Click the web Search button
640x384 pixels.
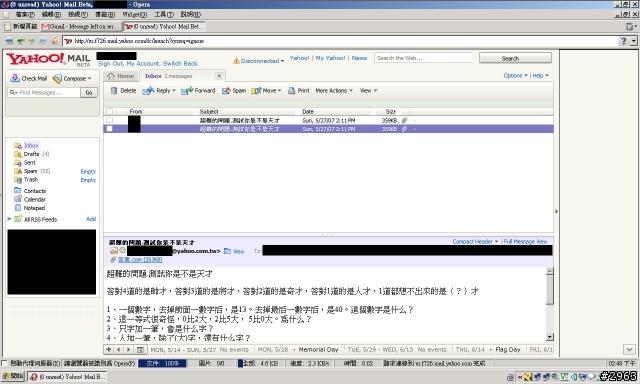pos(515,58)
